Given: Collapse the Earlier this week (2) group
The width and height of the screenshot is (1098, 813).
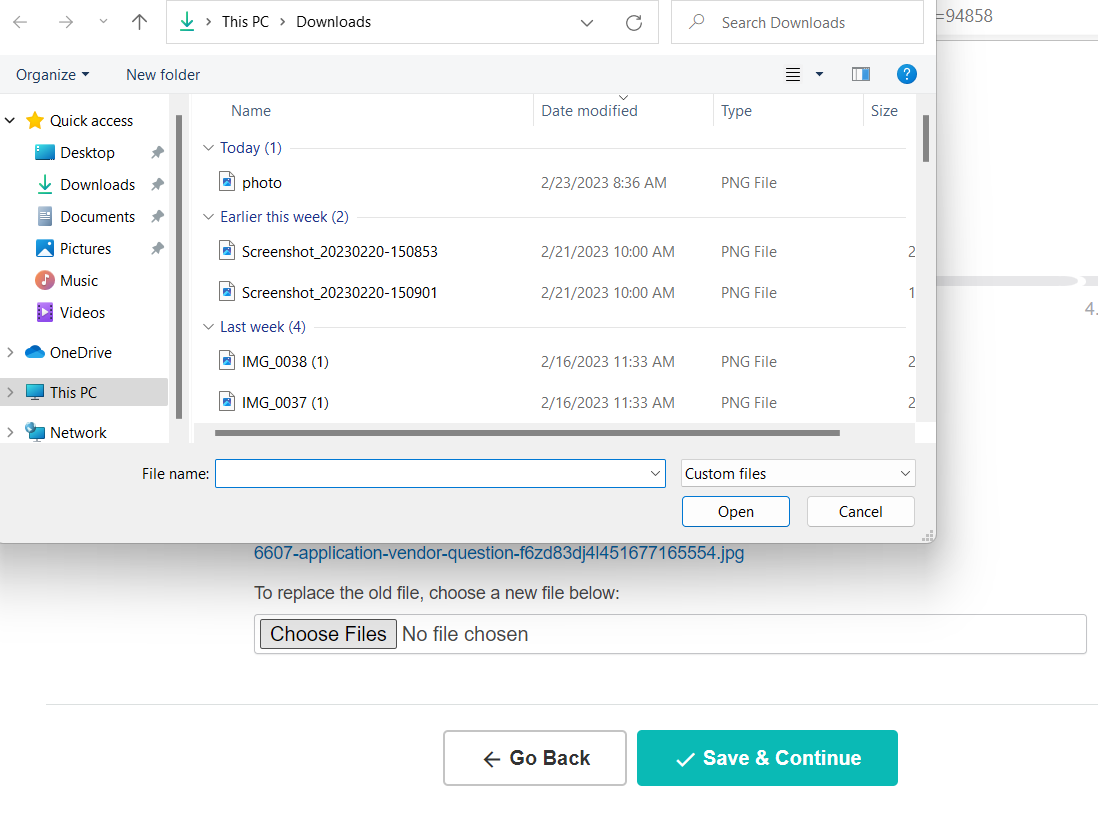Looking at the screenshot, I should pyautogui.click(x=208, y=217).
